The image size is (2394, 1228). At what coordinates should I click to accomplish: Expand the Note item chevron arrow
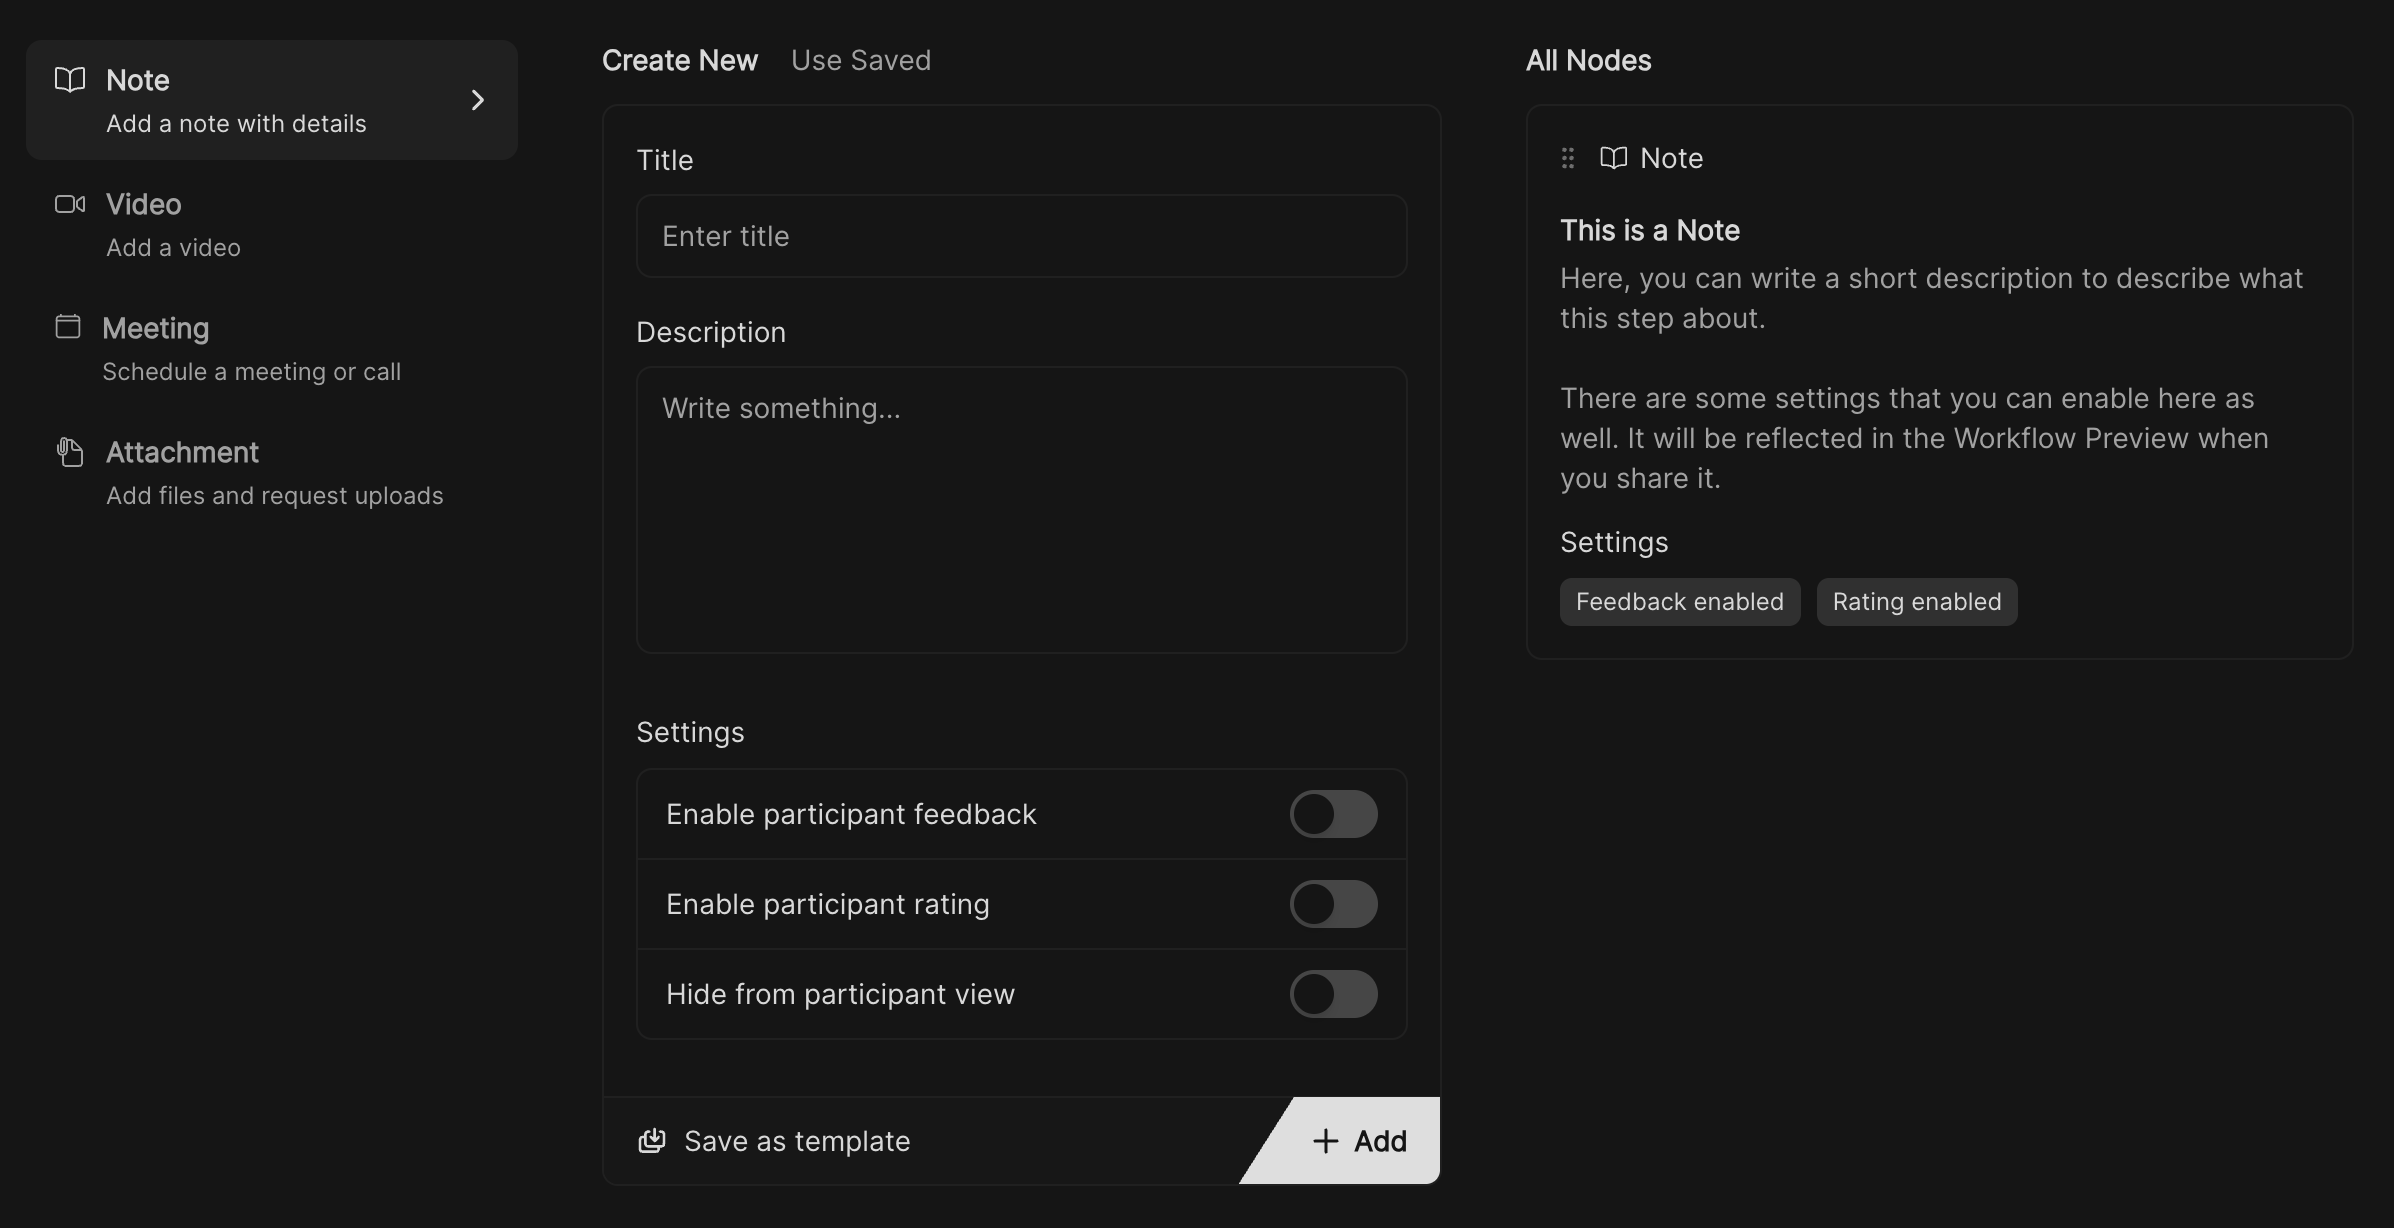pyautogui.click(x=478, y=100)
